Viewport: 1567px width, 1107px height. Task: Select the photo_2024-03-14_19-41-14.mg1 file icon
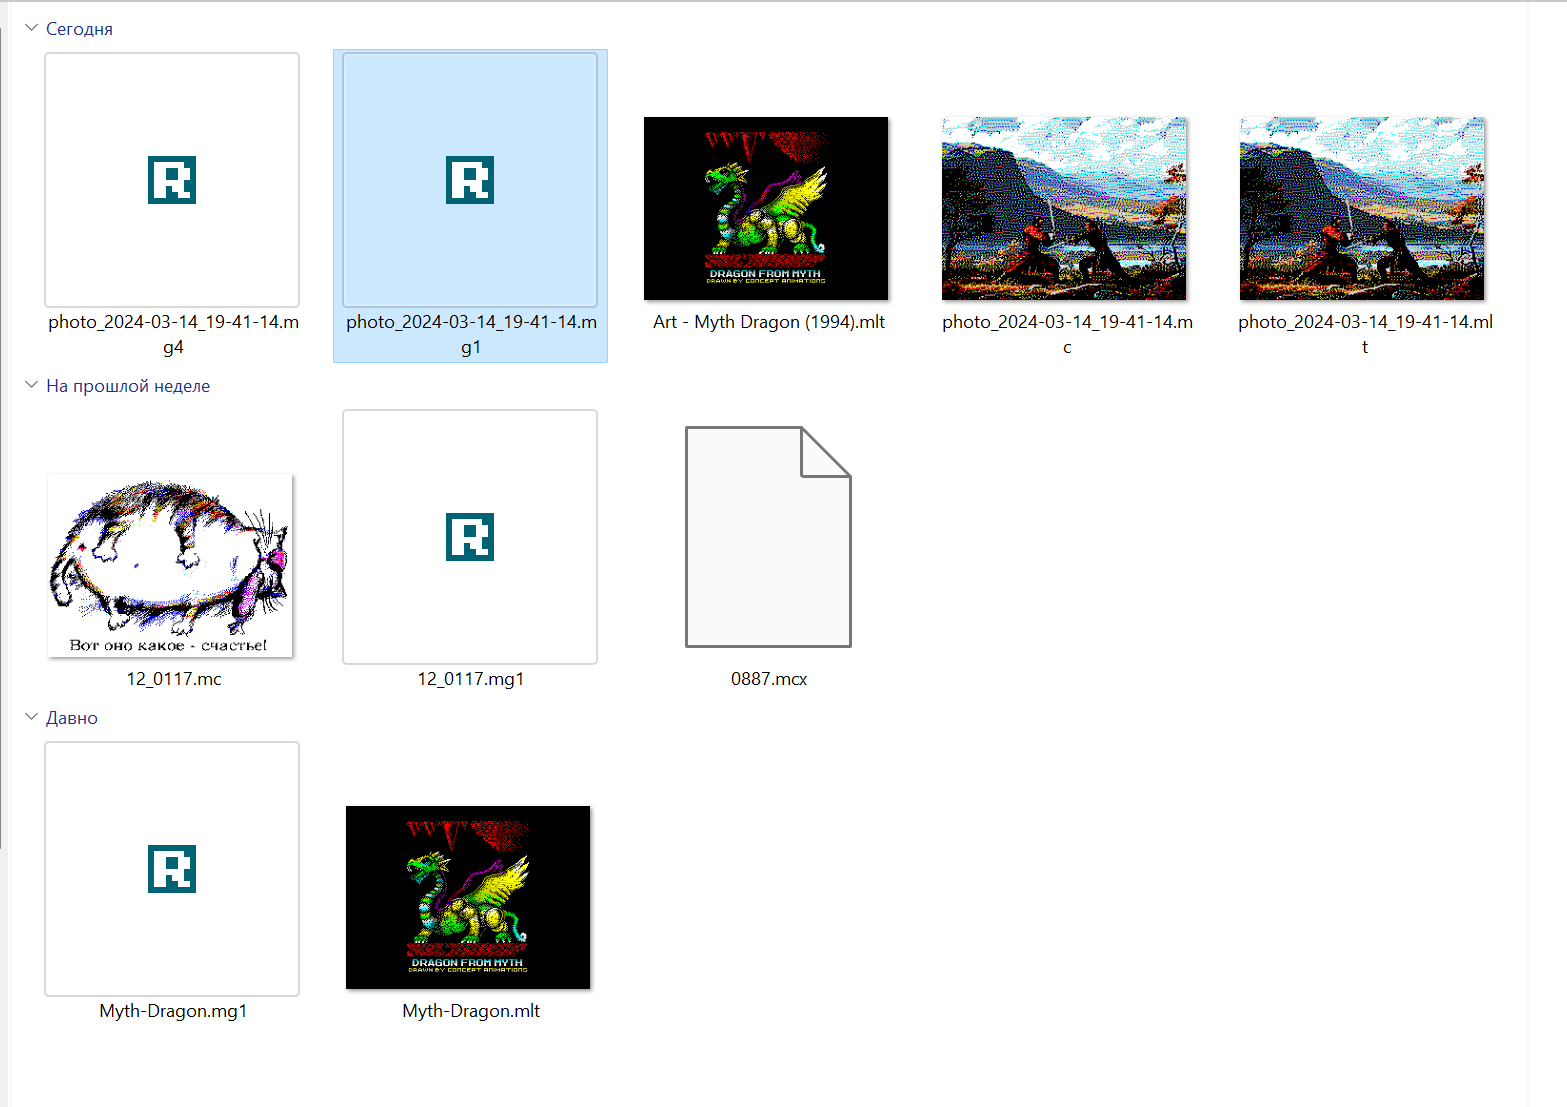[470, 180]
